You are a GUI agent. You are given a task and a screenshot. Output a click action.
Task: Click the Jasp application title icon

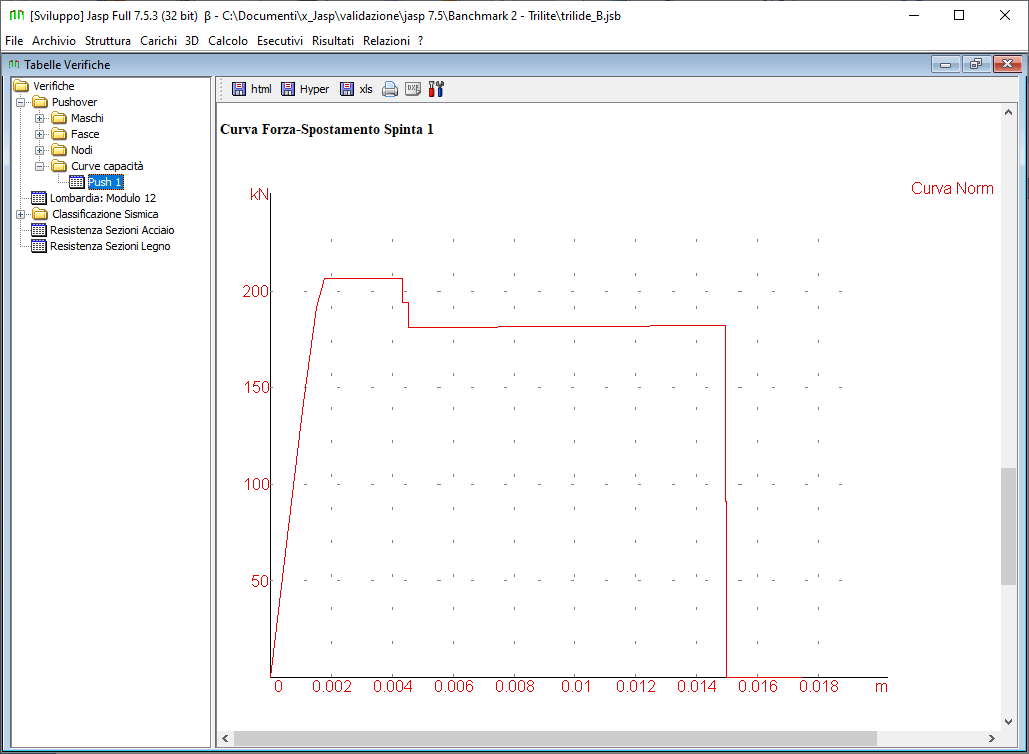coord(17,15)
